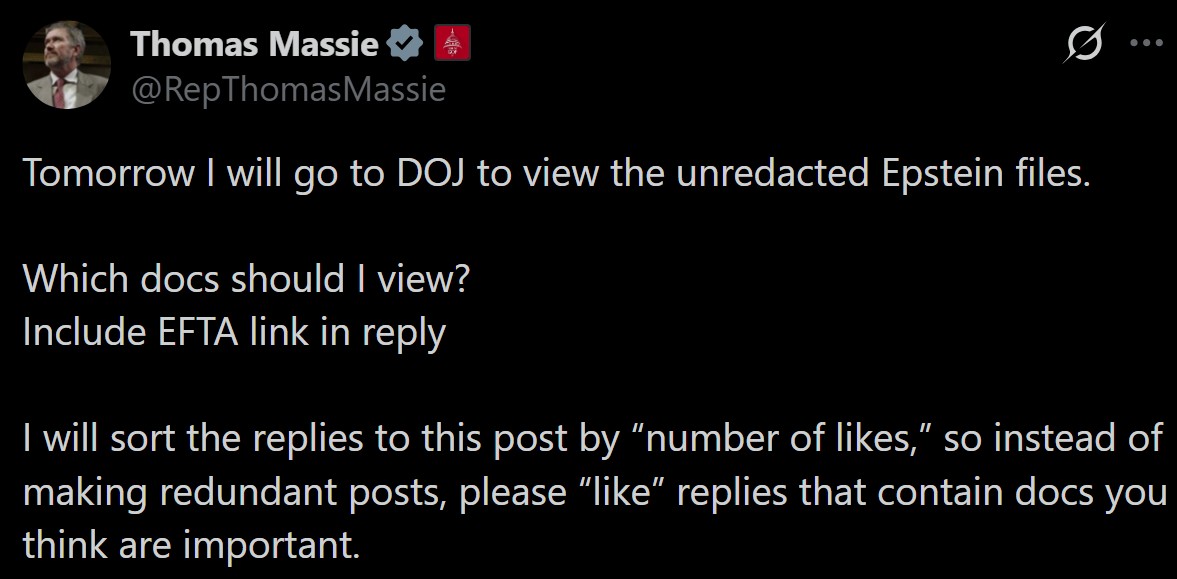Click the line "Which docs should I view?"
1177x579 pixels.
pos(245,280)
